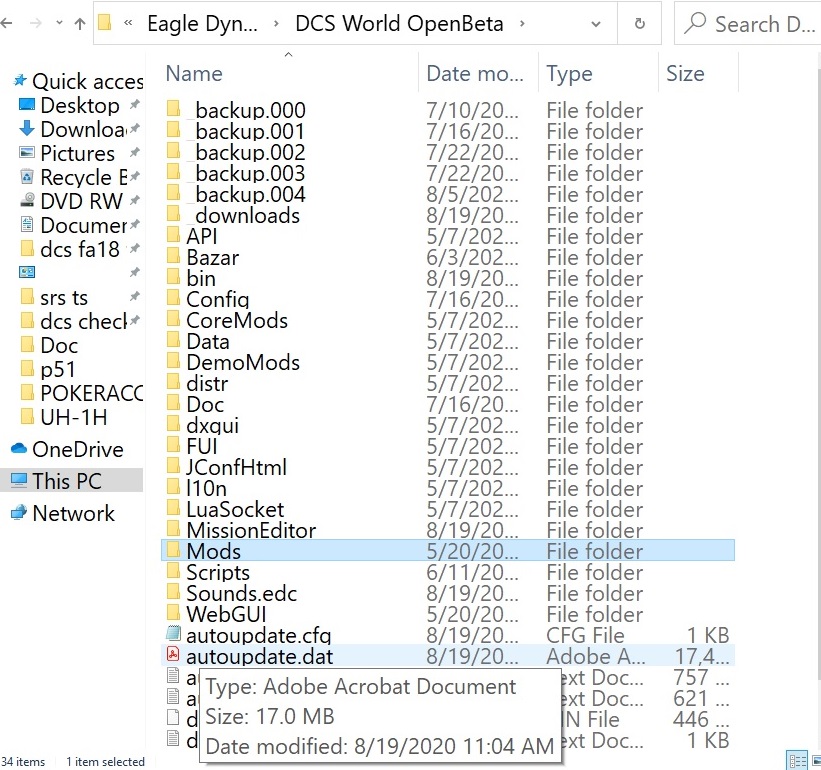Click the Bazar folder icon
This screenshot has width=821, height=770.
[174, 255]
